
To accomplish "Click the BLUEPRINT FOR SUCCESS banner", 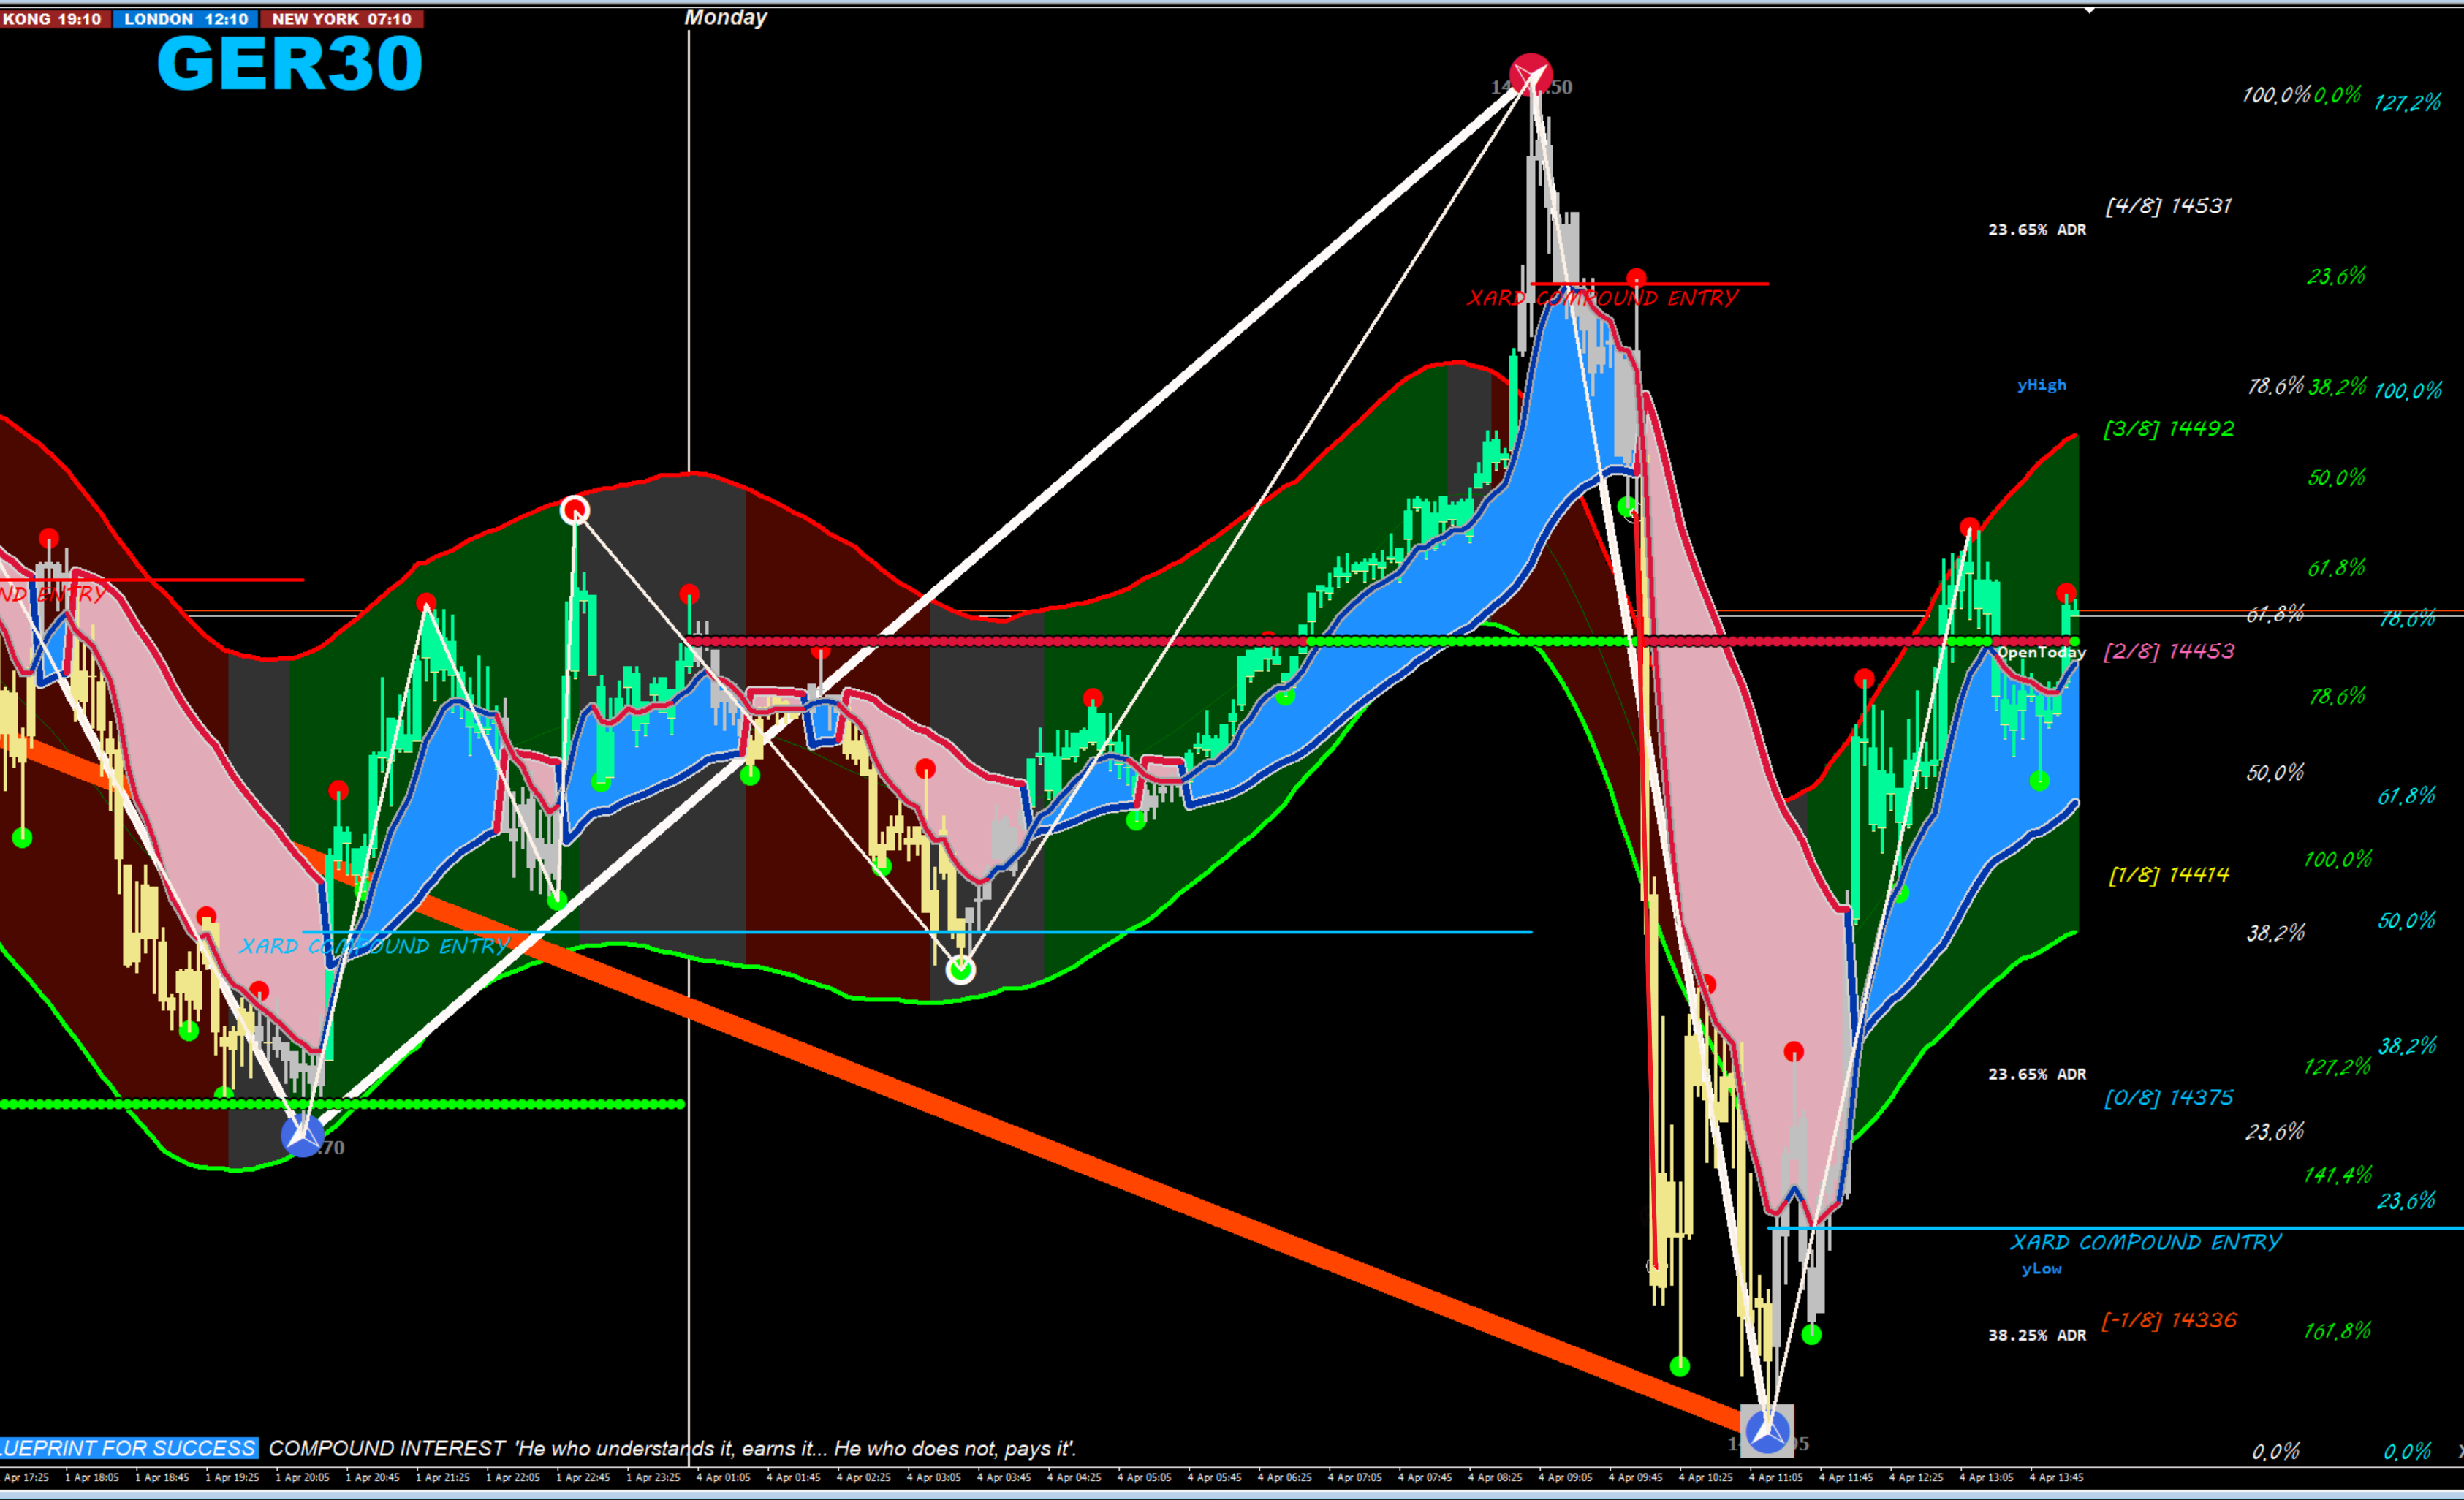I will click(x=128, y=1448).
